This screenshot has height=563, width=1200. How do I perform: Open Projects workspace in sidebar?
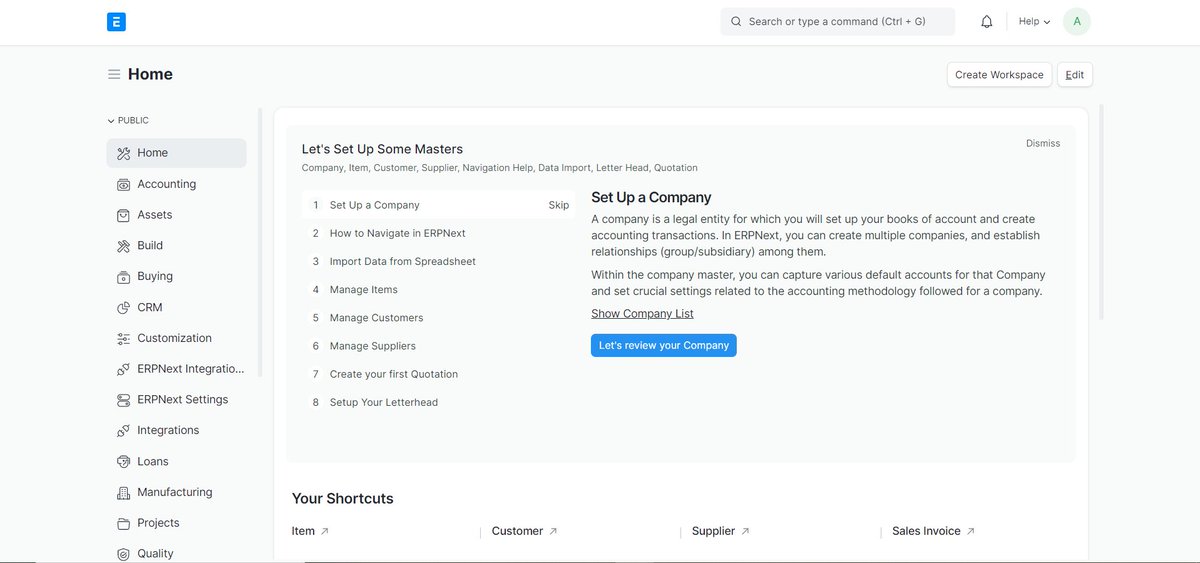point(176,523)
